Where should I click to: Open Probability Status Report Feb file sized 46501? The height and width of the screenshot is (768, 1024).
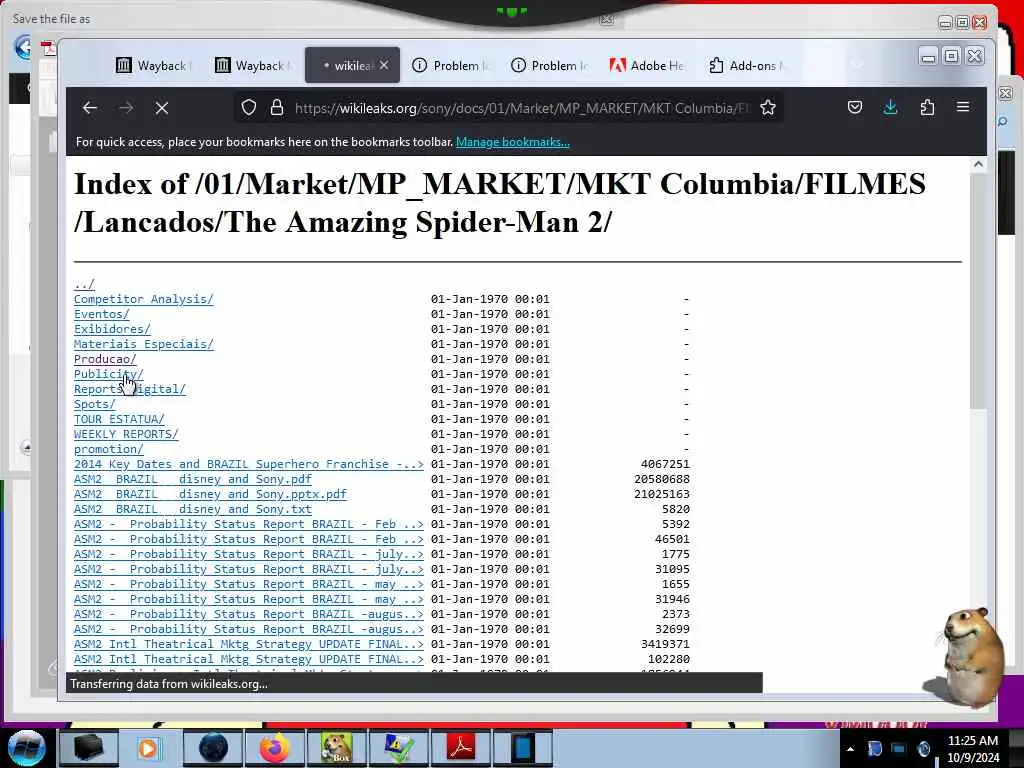pos(249,539)
